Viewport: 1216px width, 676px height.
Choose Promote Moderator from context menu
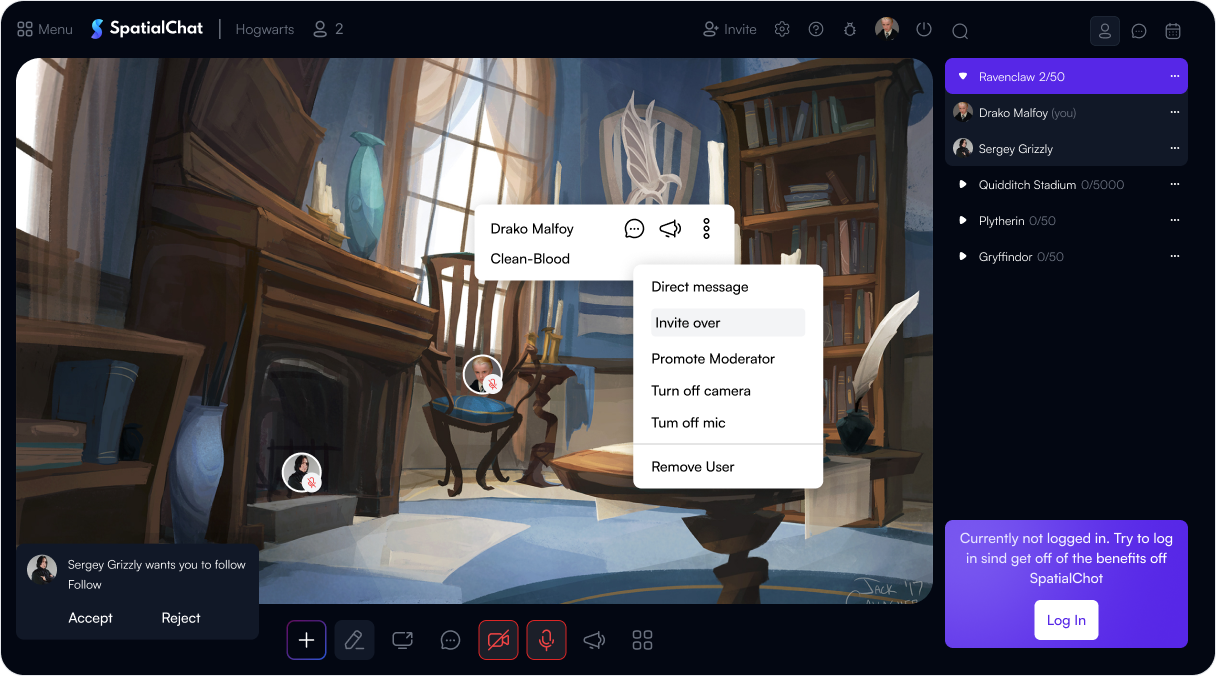tap(713, 359)
